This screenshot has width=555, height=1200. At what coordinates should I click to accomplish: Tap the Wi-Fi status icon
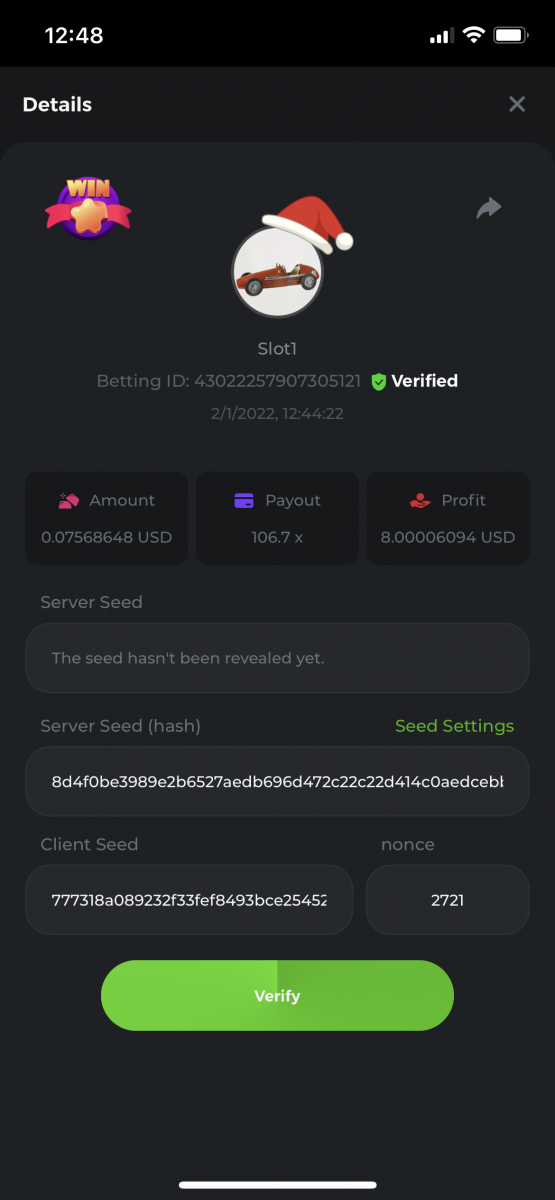(x=473, y=35)
